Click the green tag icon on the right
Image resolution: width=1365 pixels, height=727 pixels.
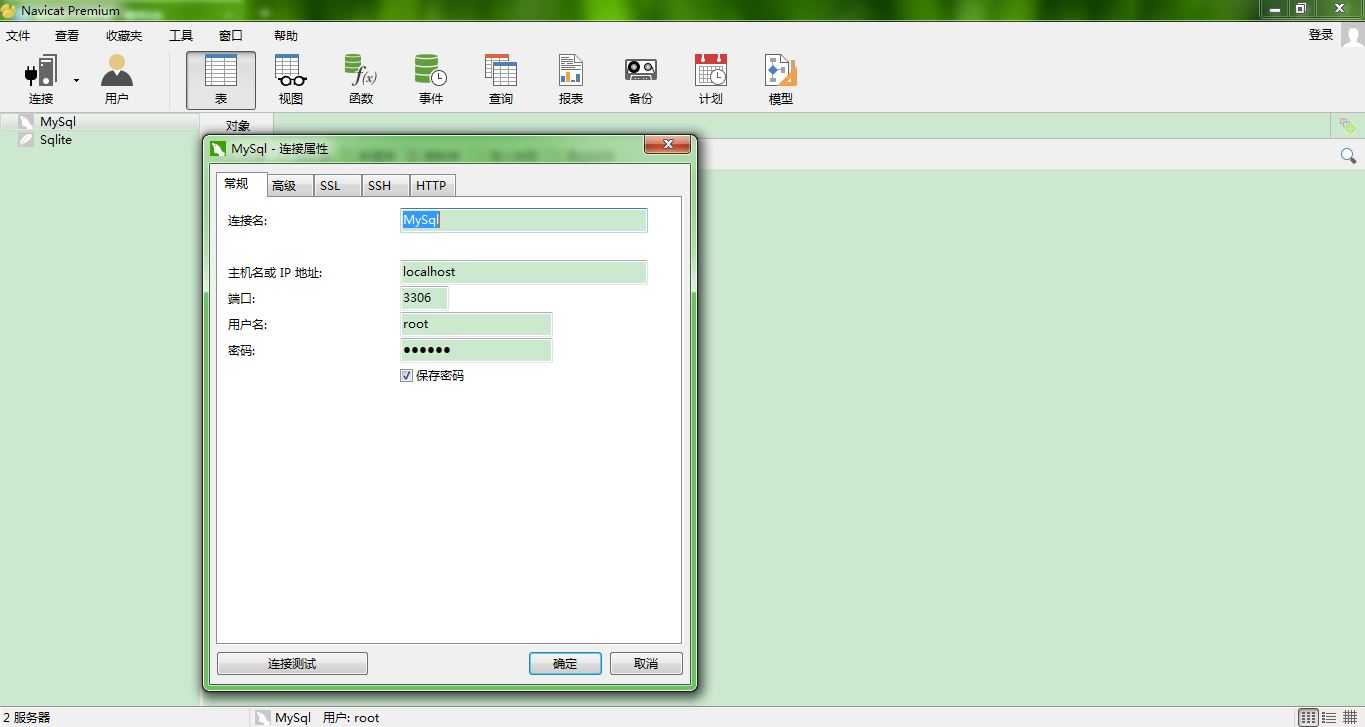click(1348, 126)
